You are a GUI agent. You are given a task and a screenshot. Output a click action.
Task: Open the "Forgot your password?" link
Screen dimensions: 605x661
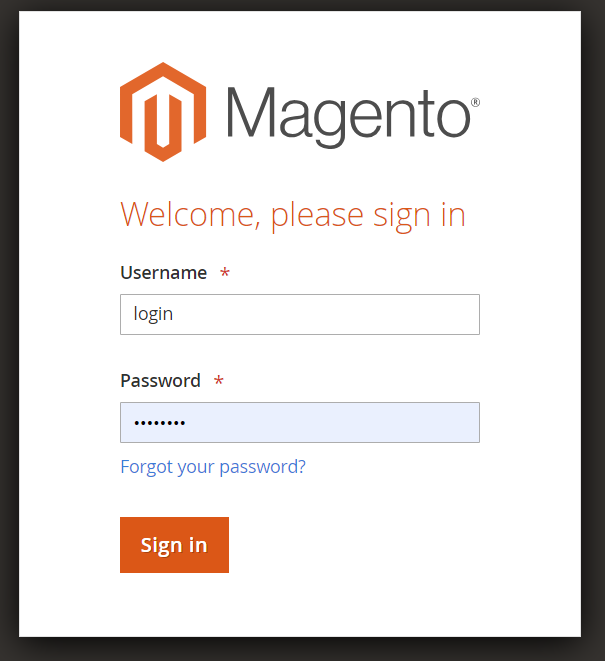click(213, 467)
